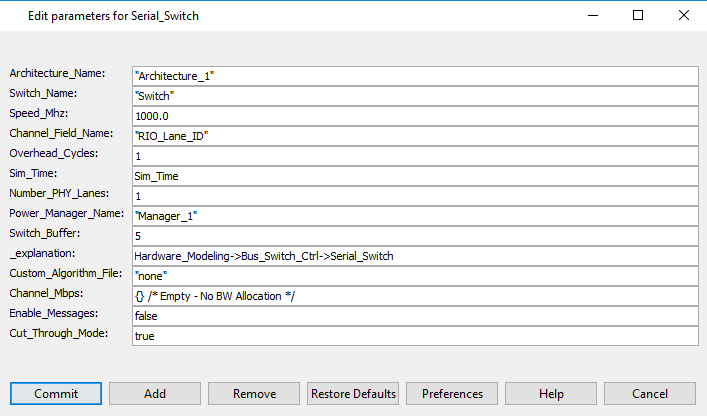The width and height of the screenshot is (707, 416).
Task: Select the Custom_Algorithm_File field
Action: point(414,276)
